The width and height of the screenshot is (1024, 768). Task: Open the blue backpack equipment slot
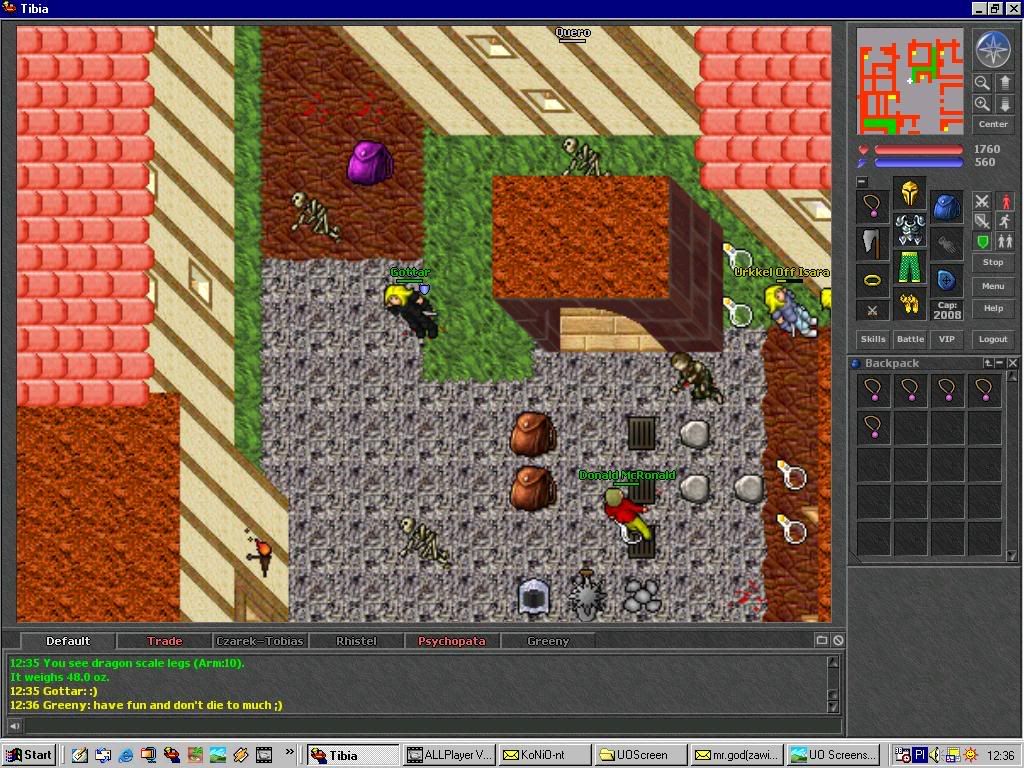click(x=946, y=206)
